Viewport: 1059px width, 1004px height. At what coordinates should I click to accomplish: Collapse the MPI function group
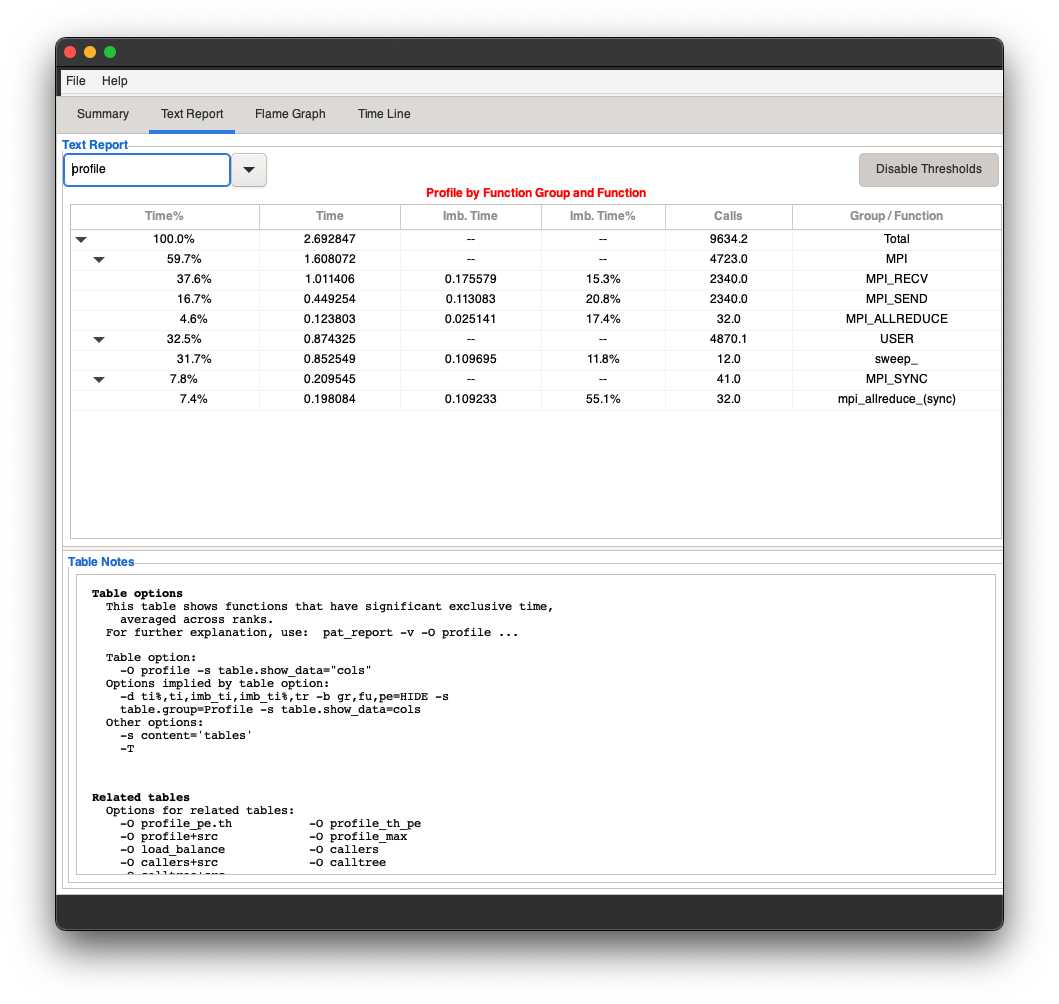(x=98, y=259)
